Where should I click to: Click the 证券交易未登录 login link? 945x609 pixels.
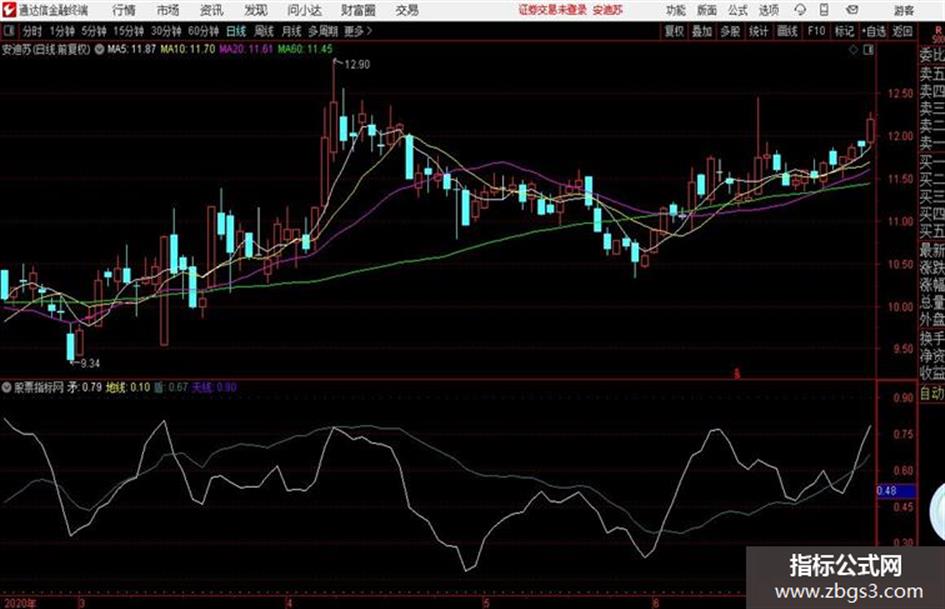pyautogui.click(x=553, y=10)
